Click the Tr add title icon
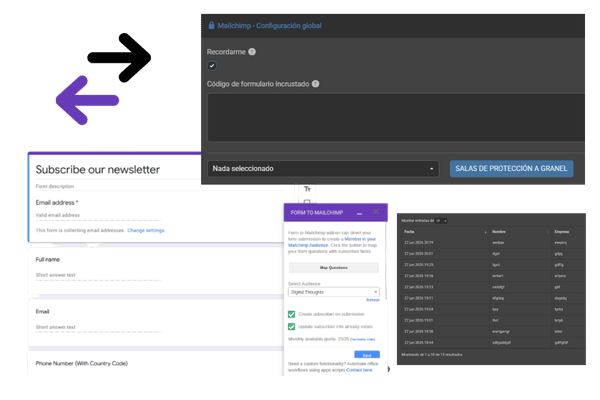 (307, 189)
